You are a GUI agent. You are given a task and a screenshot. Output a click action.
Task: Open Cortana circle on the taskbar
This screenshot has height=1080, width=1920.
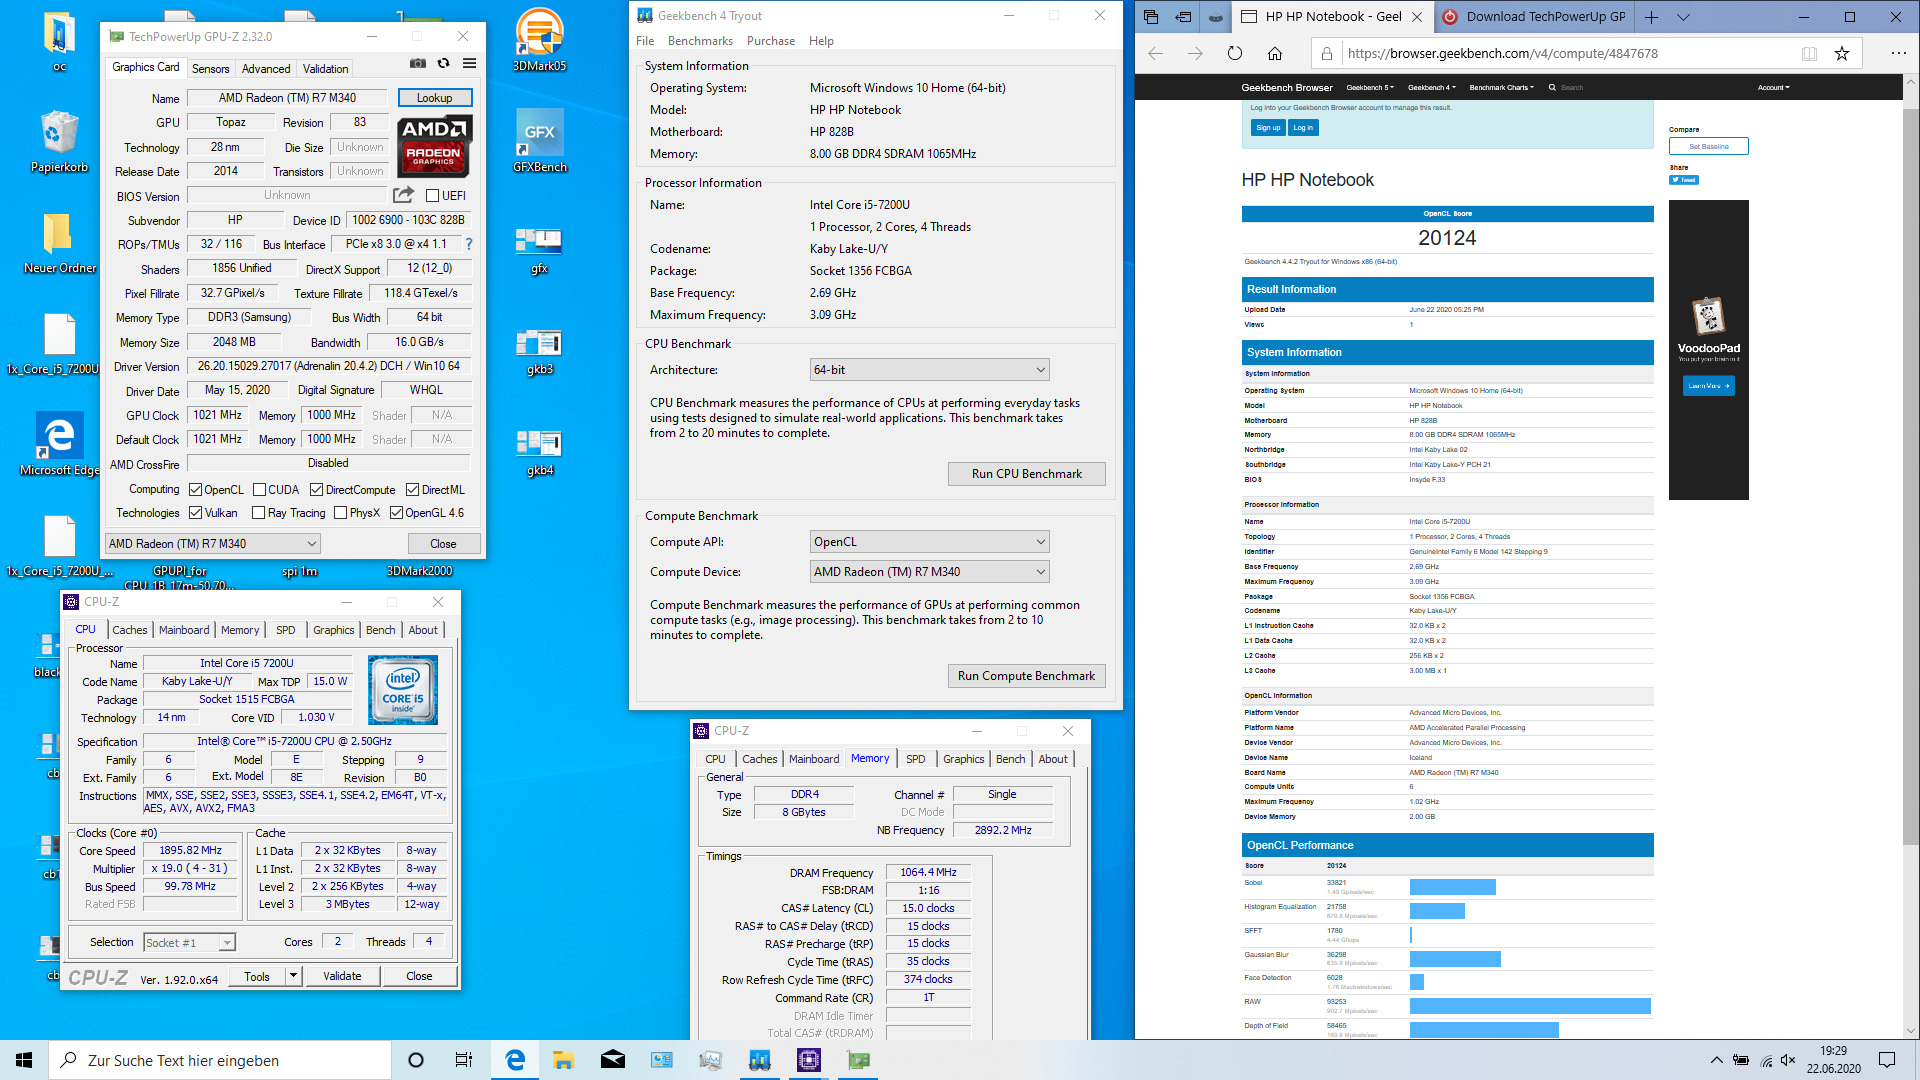click(x=416, y=1060)
